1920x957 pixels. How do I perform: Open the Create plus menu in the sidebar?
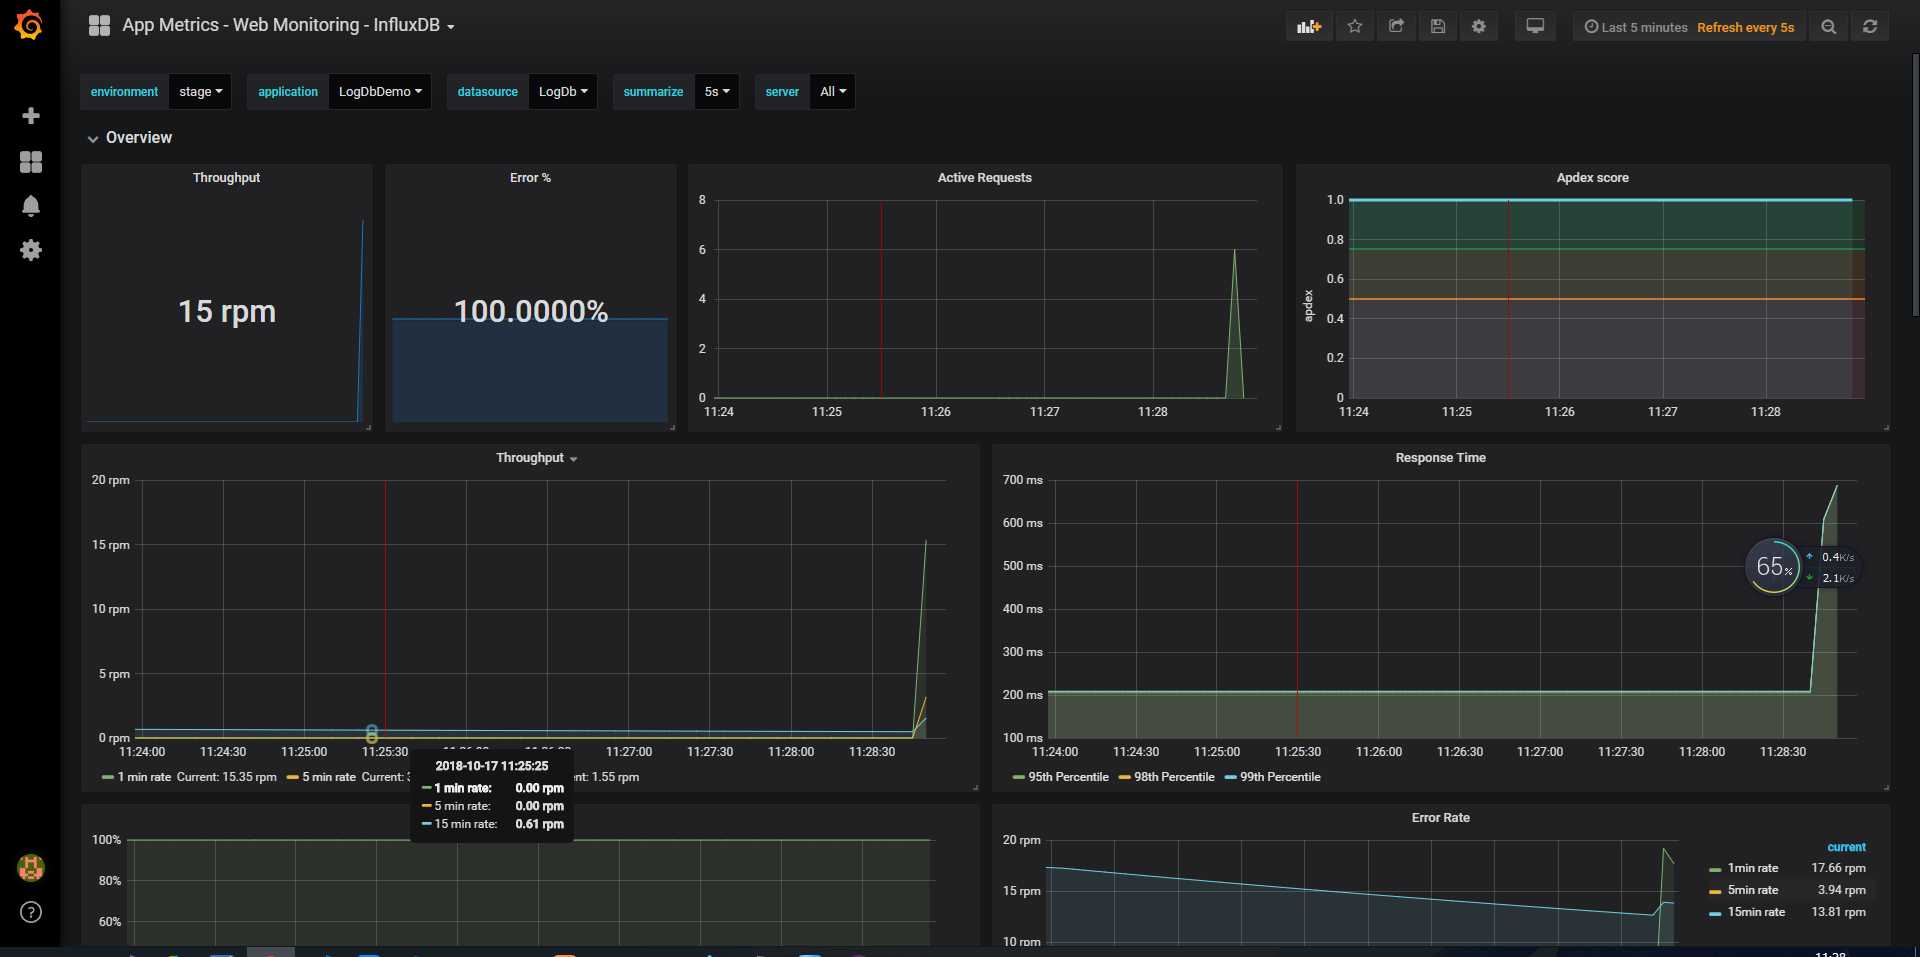tap(31, 116)
